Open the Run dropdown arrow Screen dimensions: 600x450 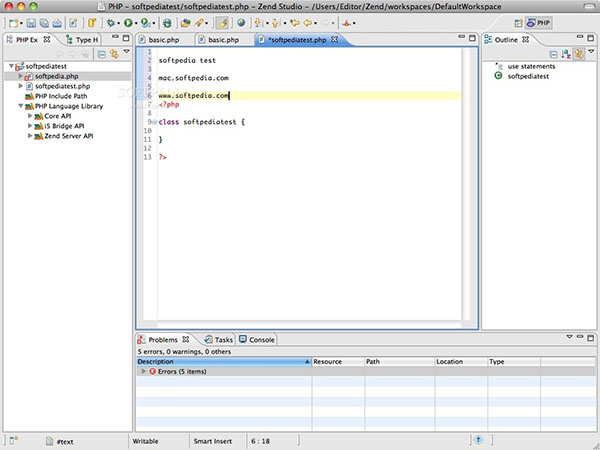(x=136, y=24)
